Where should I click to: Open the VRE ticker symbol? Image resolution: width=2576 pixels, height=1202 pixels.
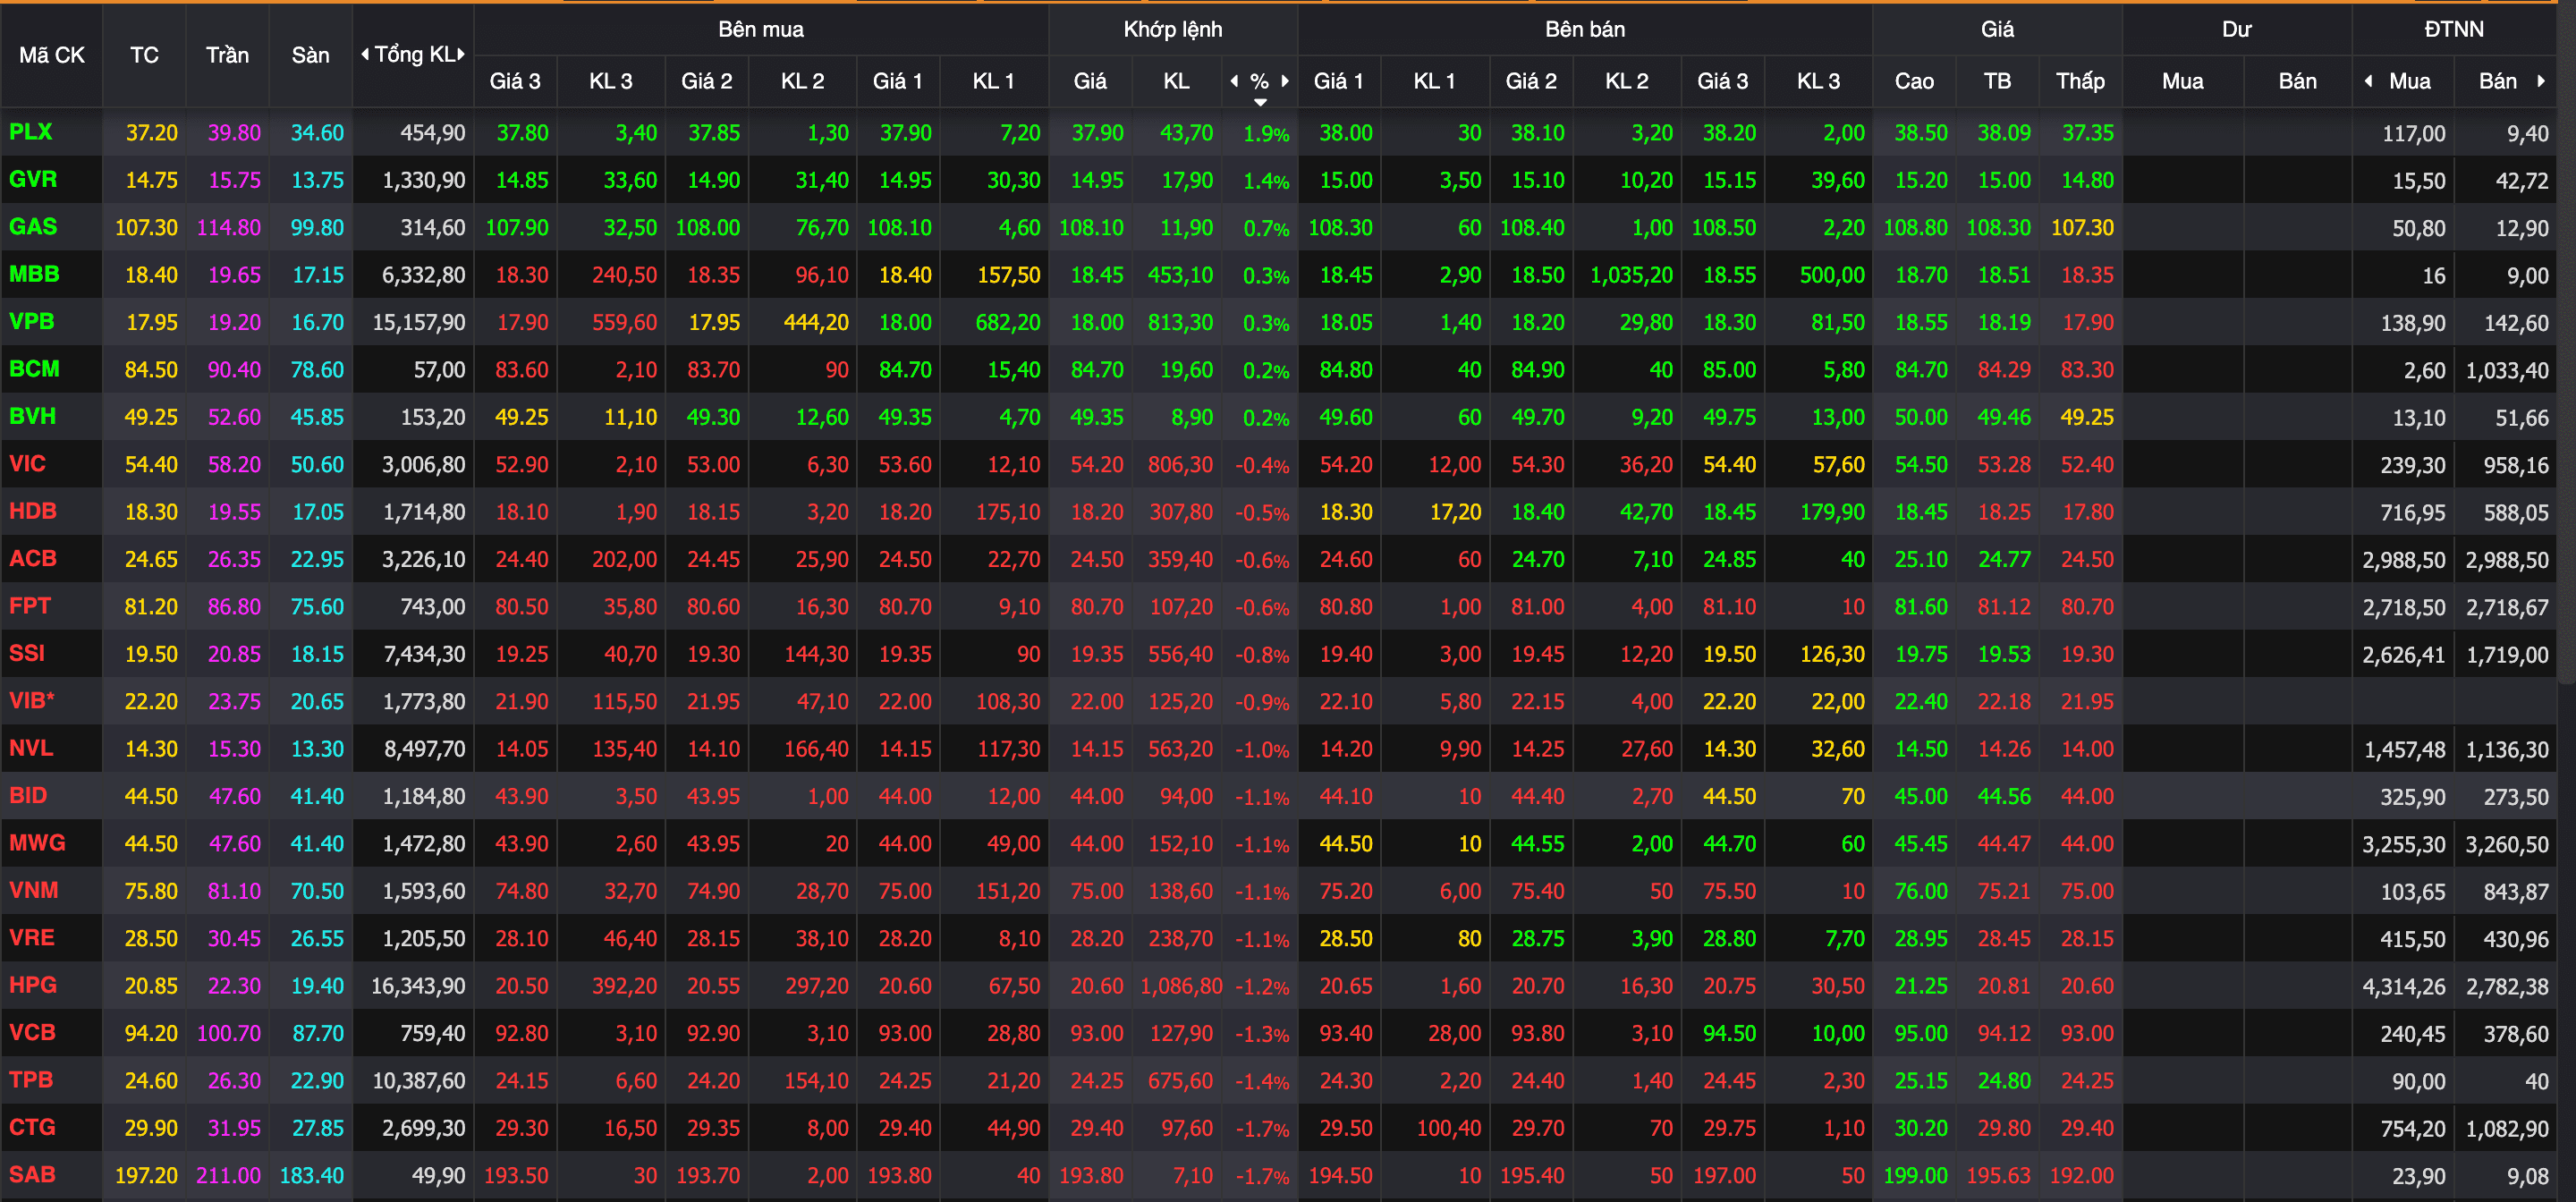(x=31, y=937)
